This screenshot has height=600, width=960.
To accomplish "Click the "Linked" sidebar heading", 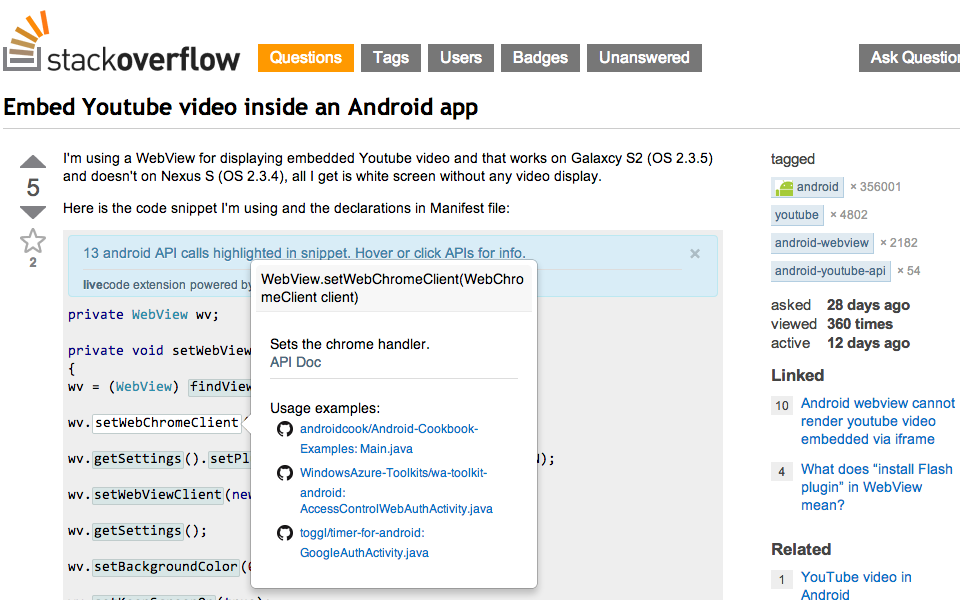I will click(798, 375).
